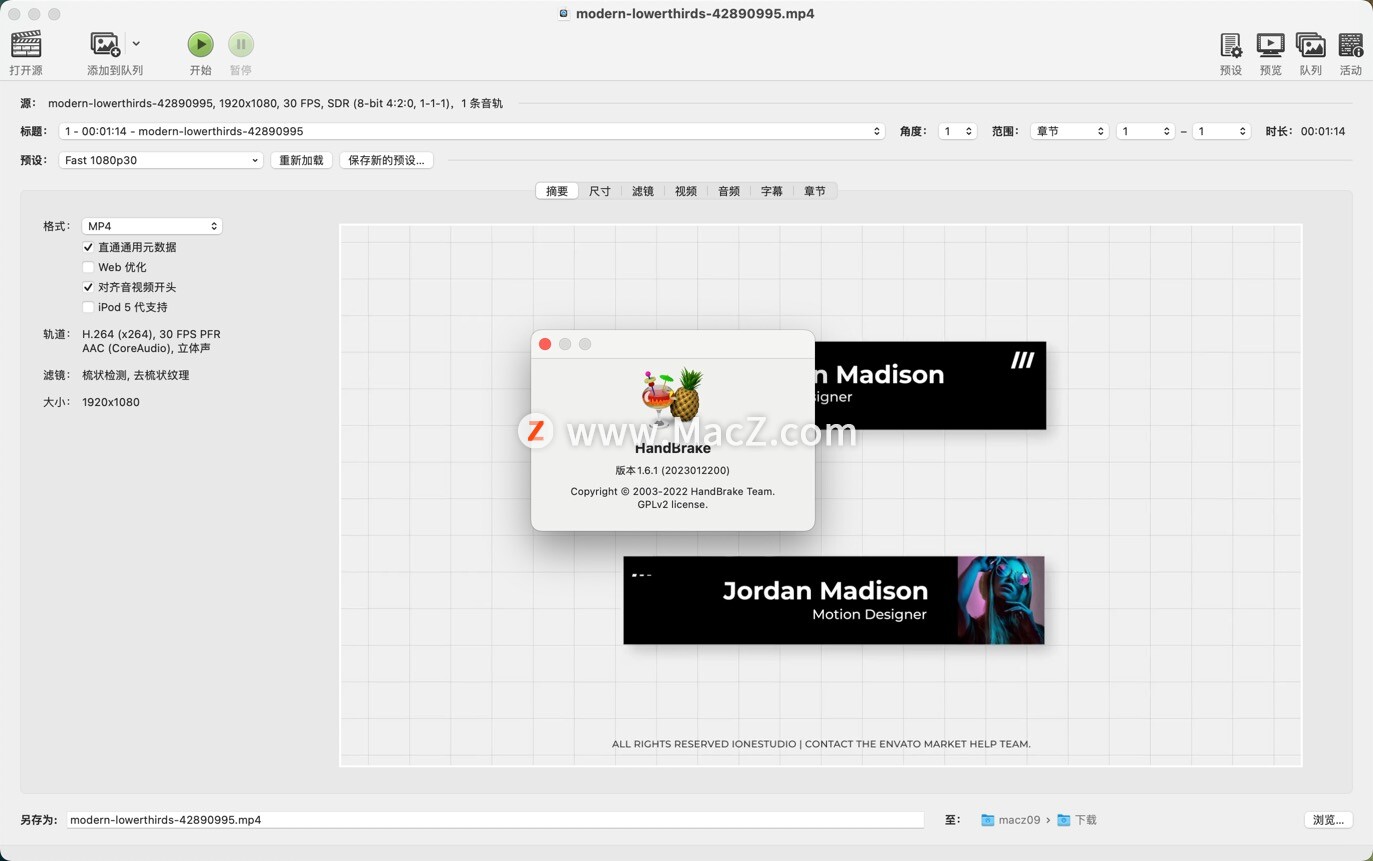Switch to the Video tab
This screenshot has height=861, width=1373.
pyautogui.click(x=686, y=191)
